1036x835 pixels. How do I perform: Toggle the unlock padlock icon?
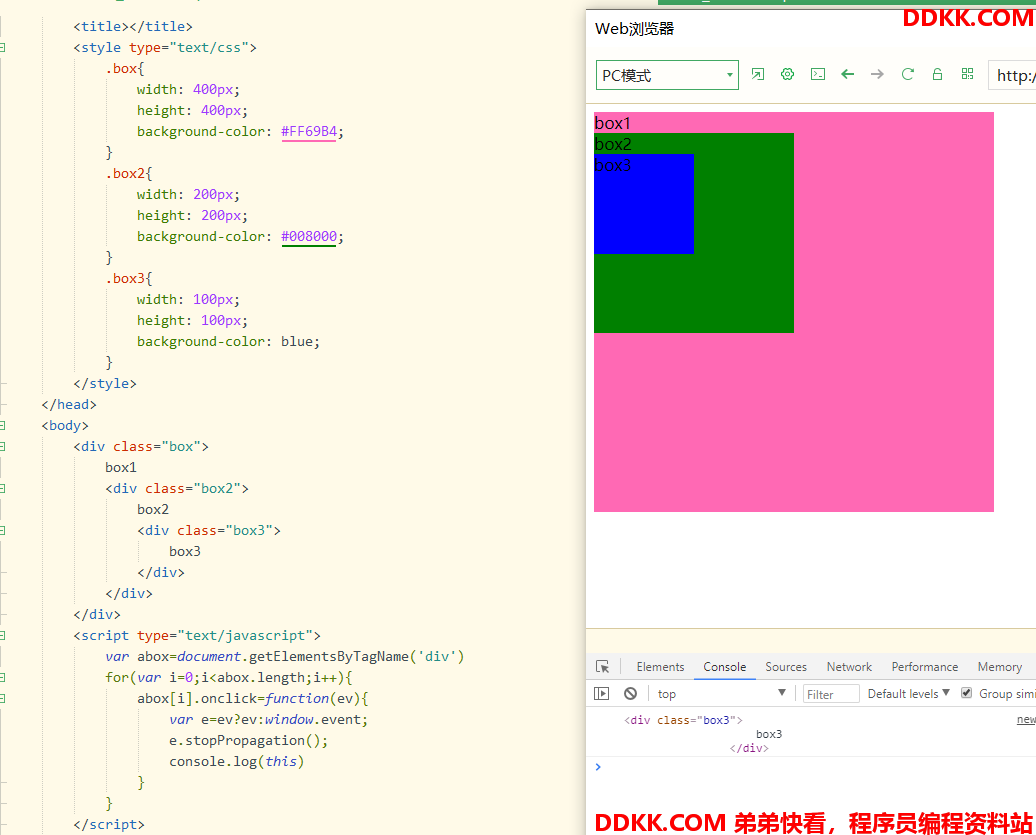point(937,74)
